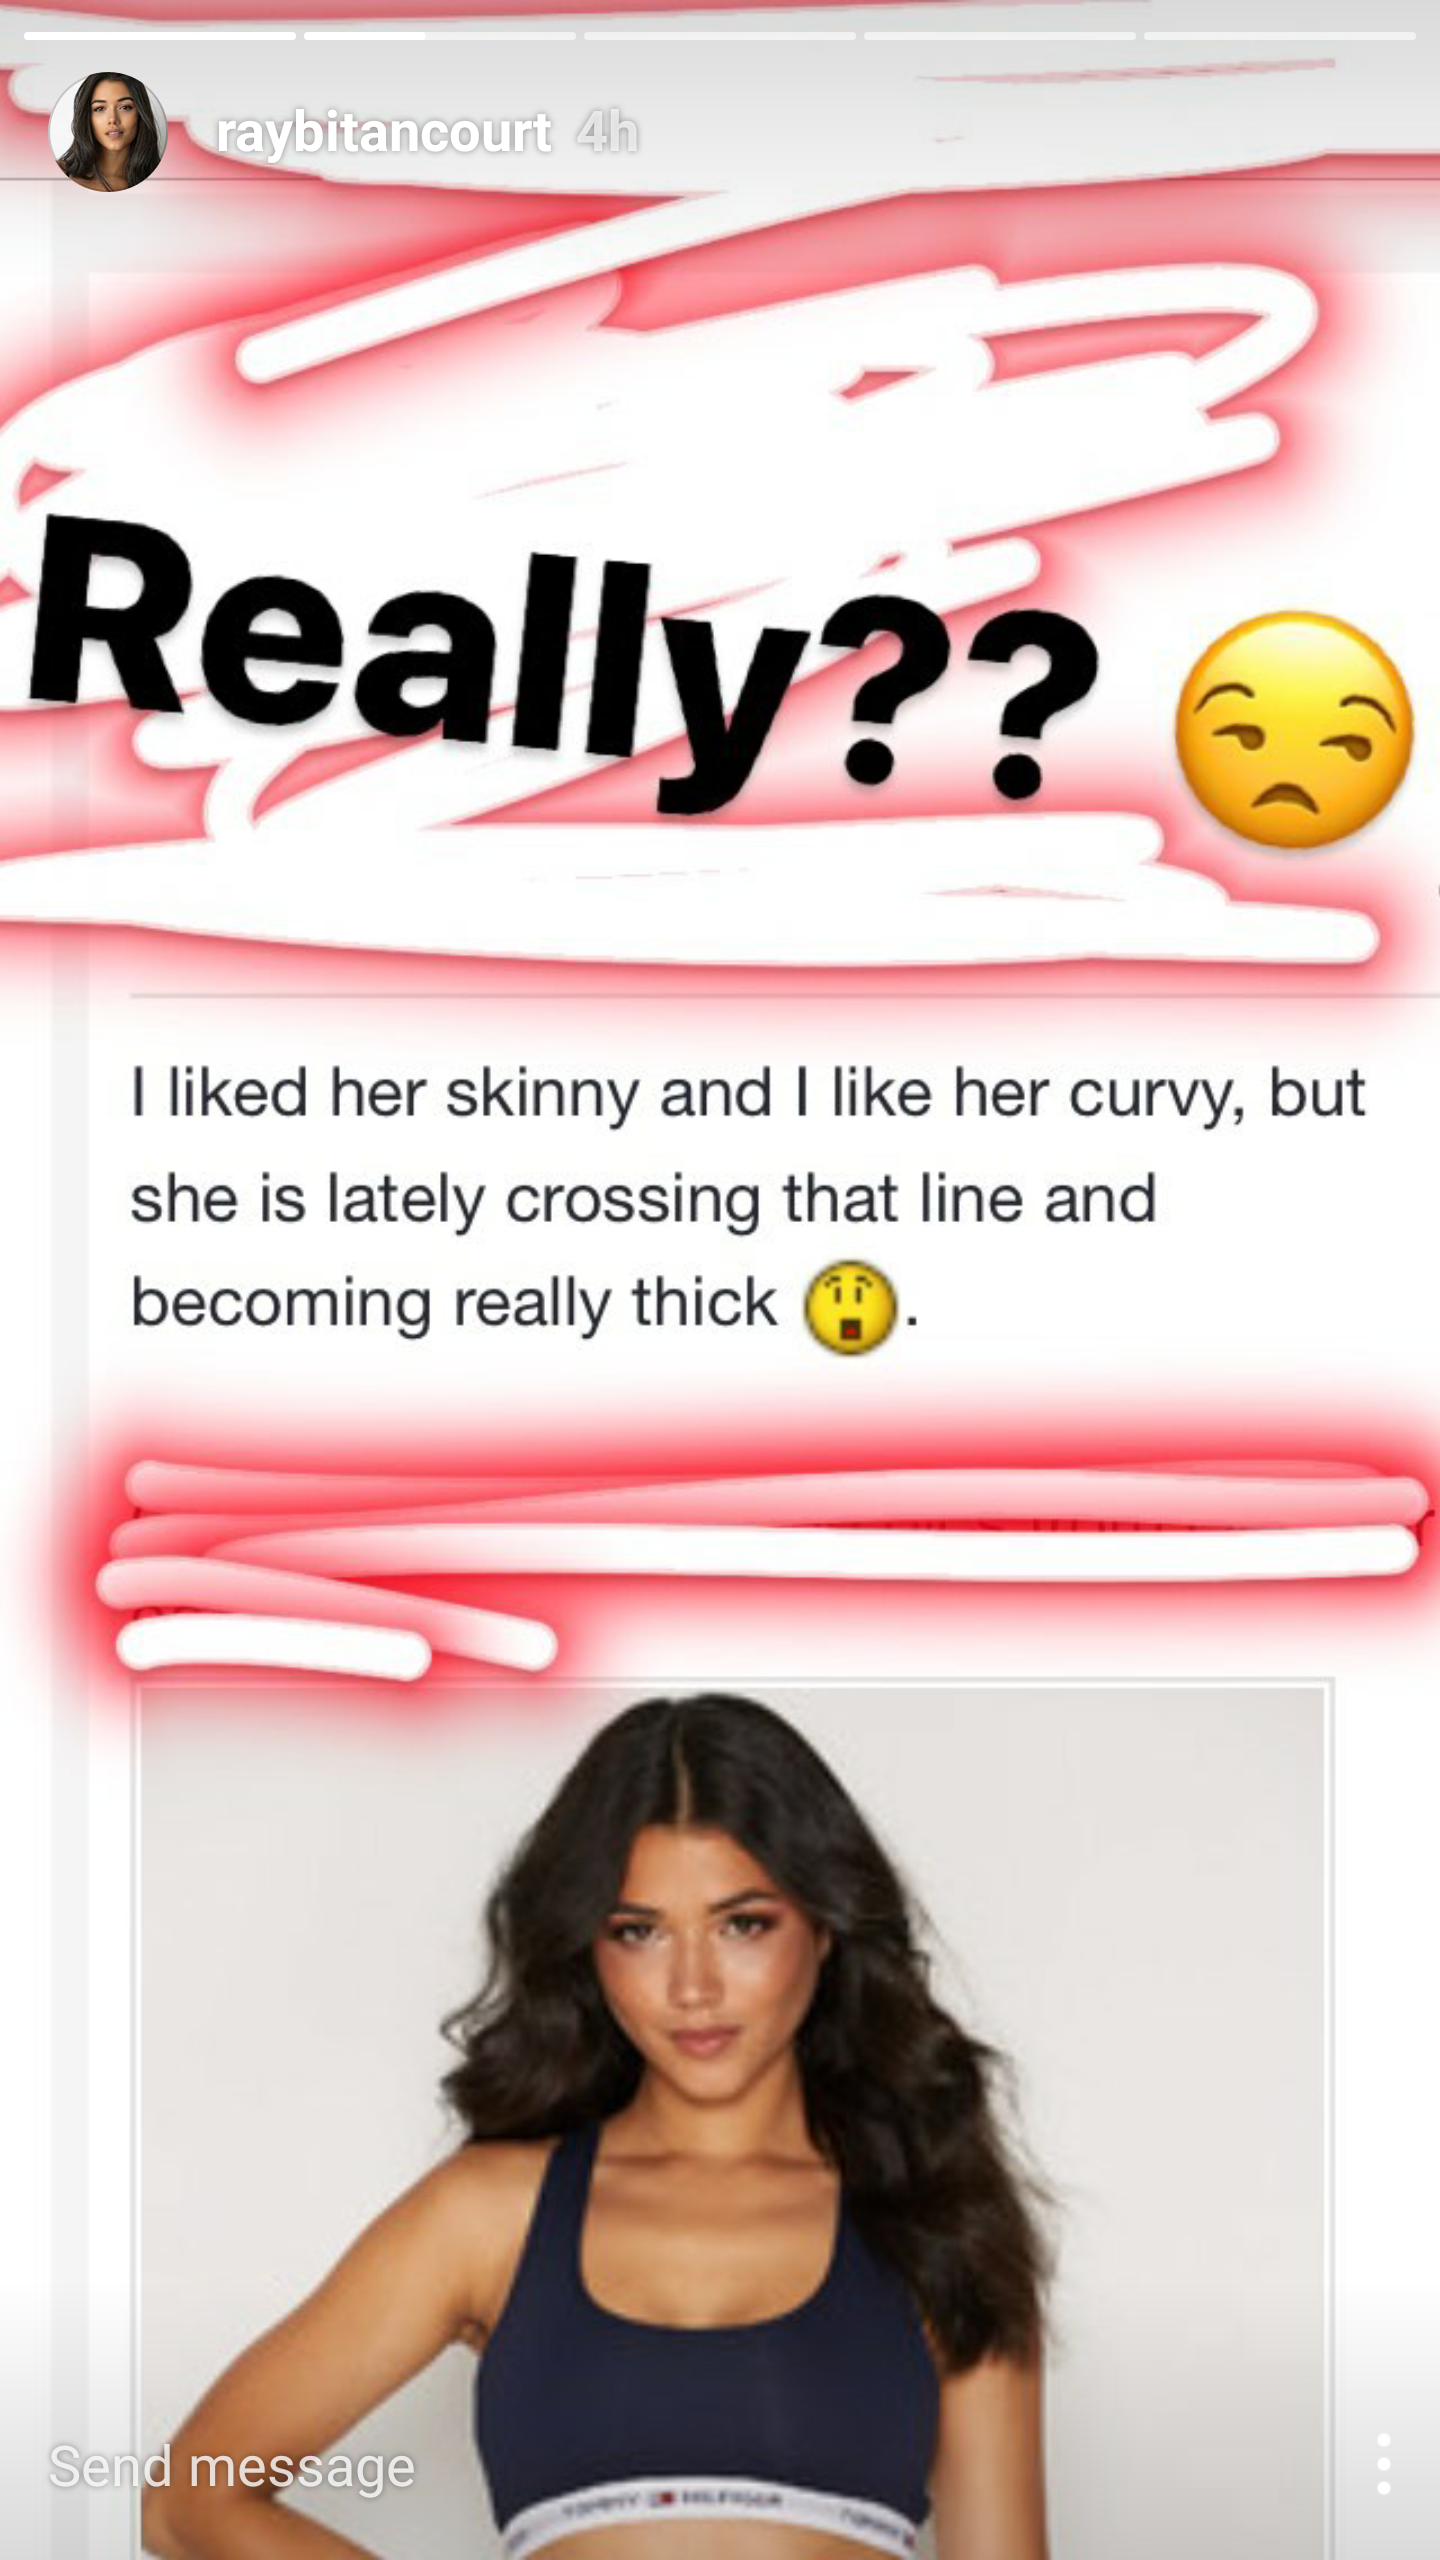Viewport: 1440px width, 2560px height.
Task: Tap the unamused face emoji sticker
Action: pyautogui.click(x=1294, y=730)
